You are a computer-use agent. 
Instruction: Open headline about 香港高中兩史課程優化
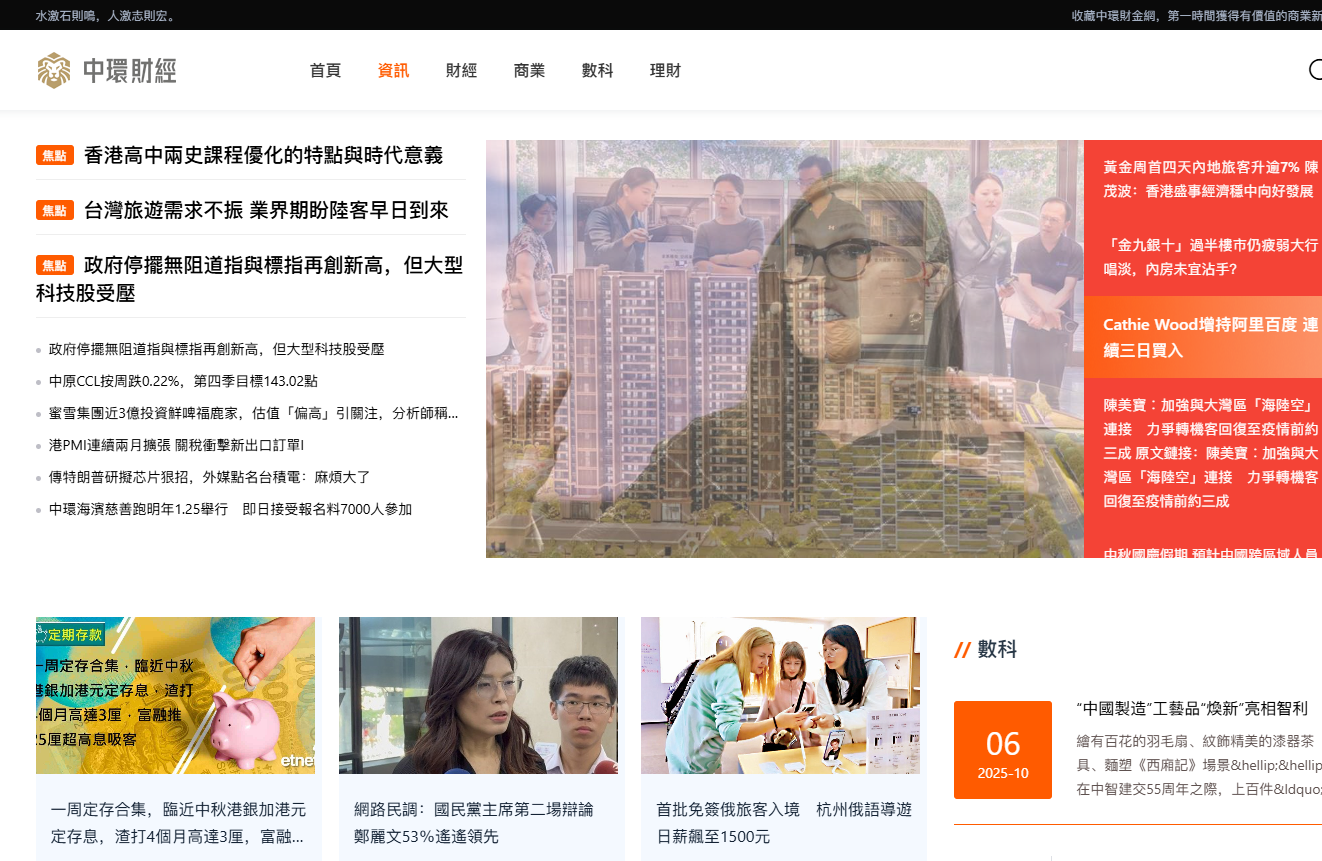coord(263,156)
